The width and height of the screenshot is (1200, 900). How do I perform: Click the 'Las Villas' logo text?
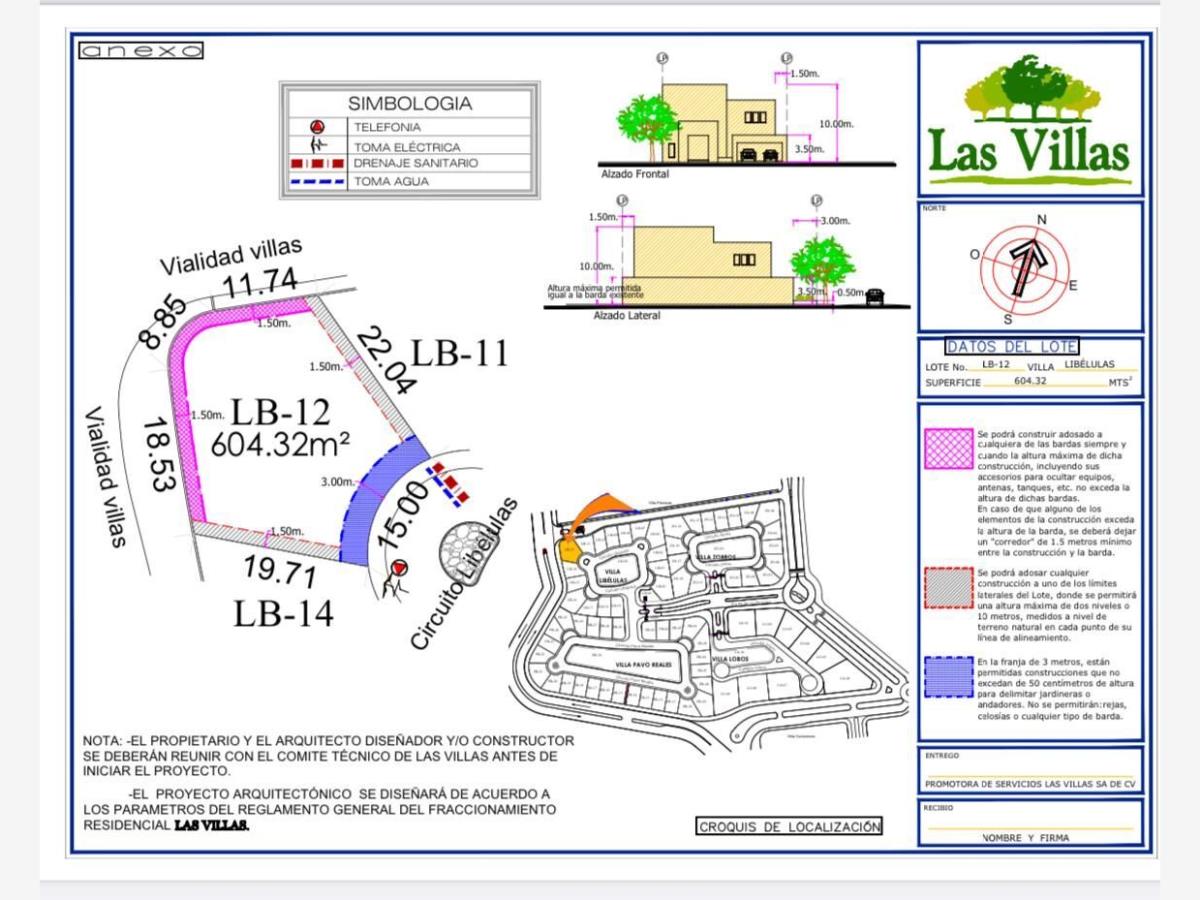coord(1029,152)
